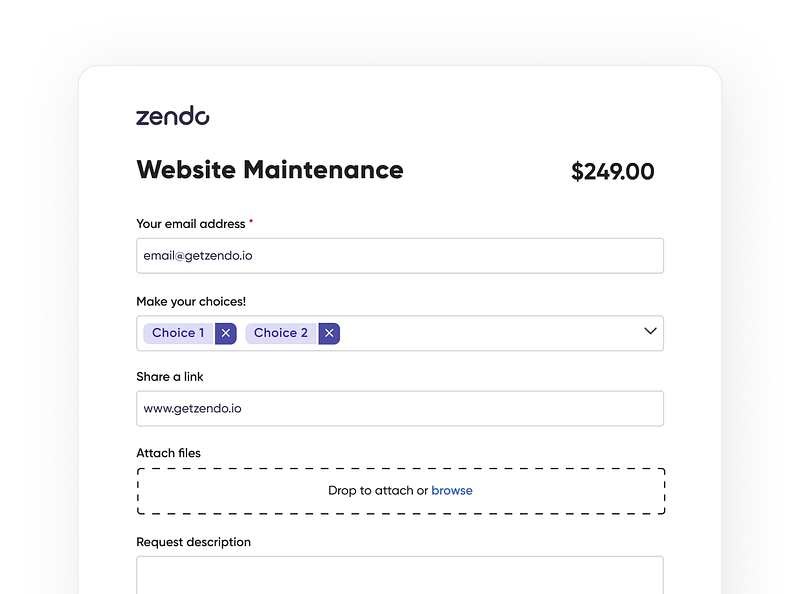Click the Your email address label
The height and width of the screenshot is (594, 800).
point(191,224)
